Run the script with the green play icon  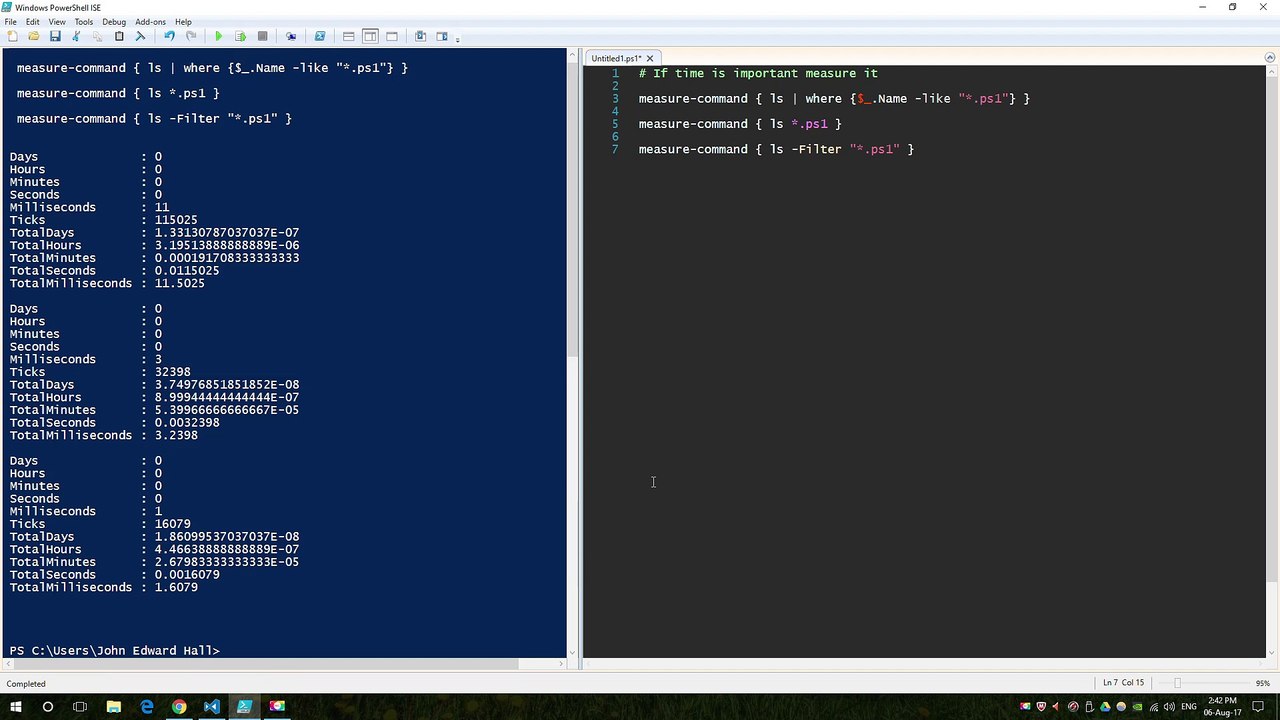coord(218,36)
